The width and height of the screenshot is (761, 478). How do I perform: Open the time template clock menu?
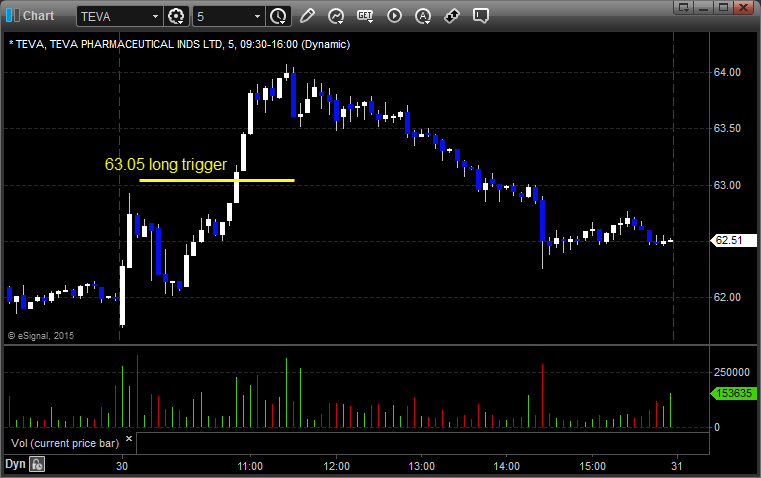(x=278, y=16)
